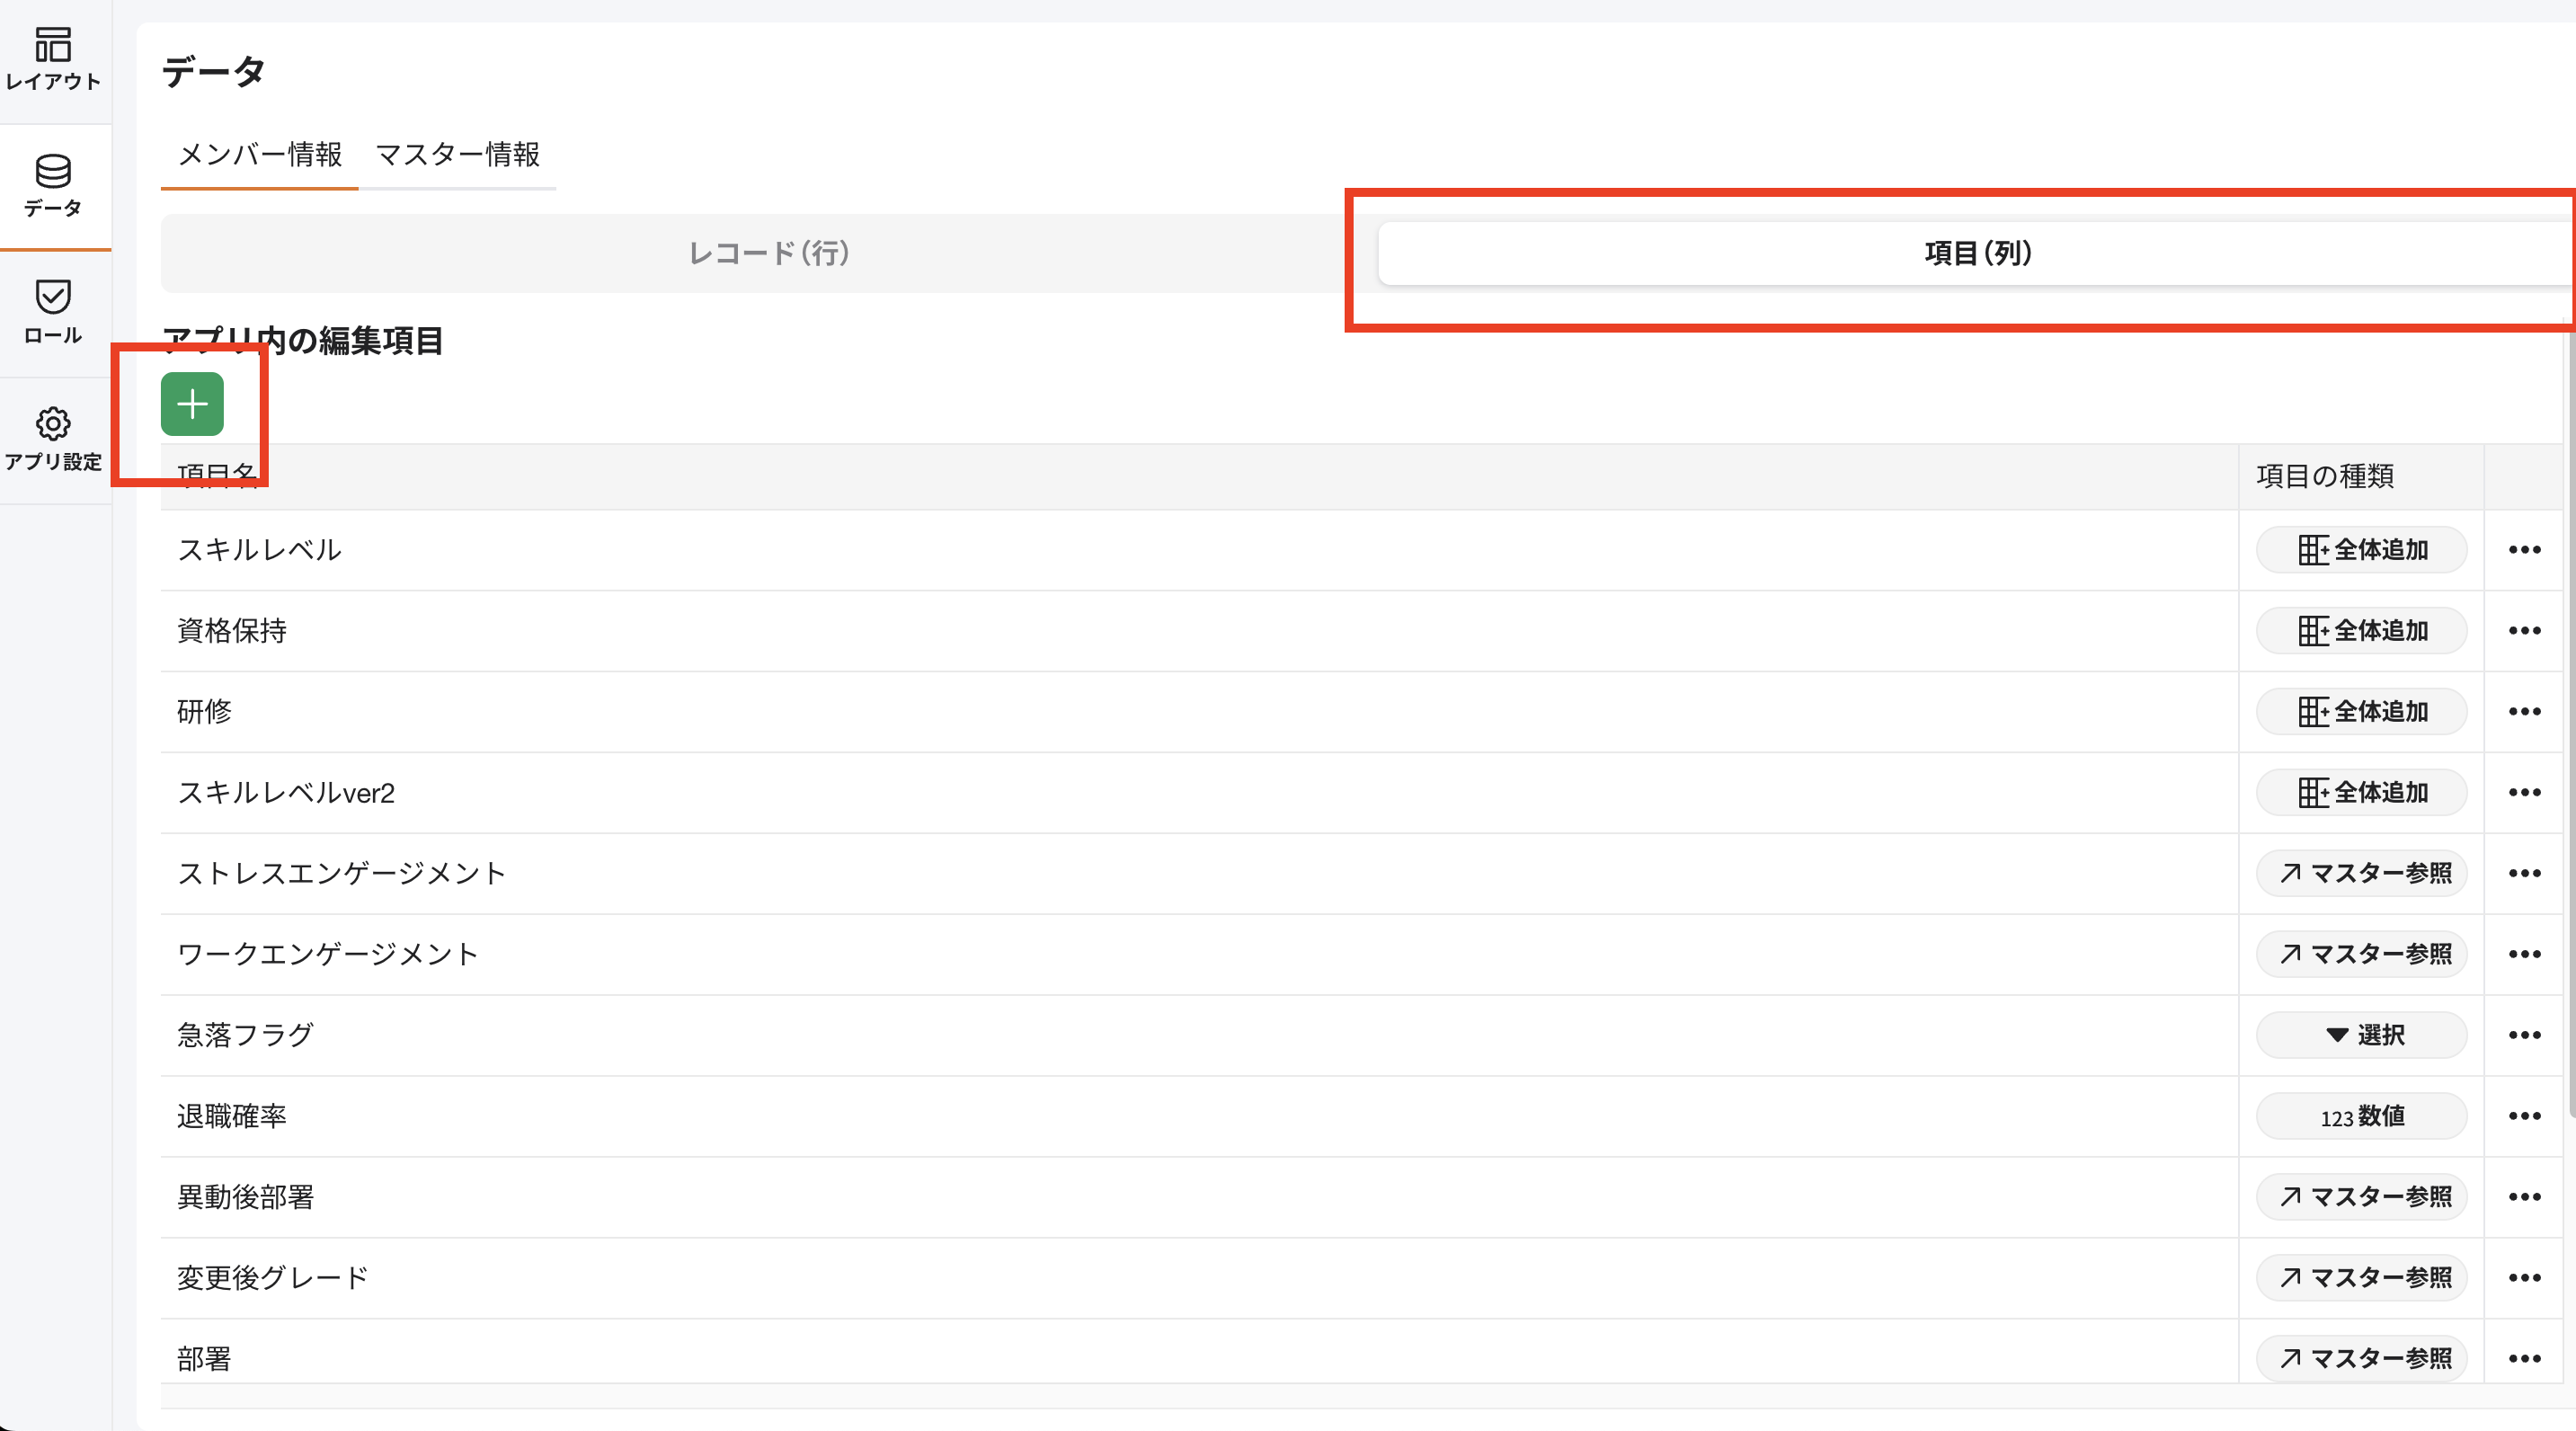
Task: Switch to the メンバー情報 tab
Action: (x=260, y=154)
